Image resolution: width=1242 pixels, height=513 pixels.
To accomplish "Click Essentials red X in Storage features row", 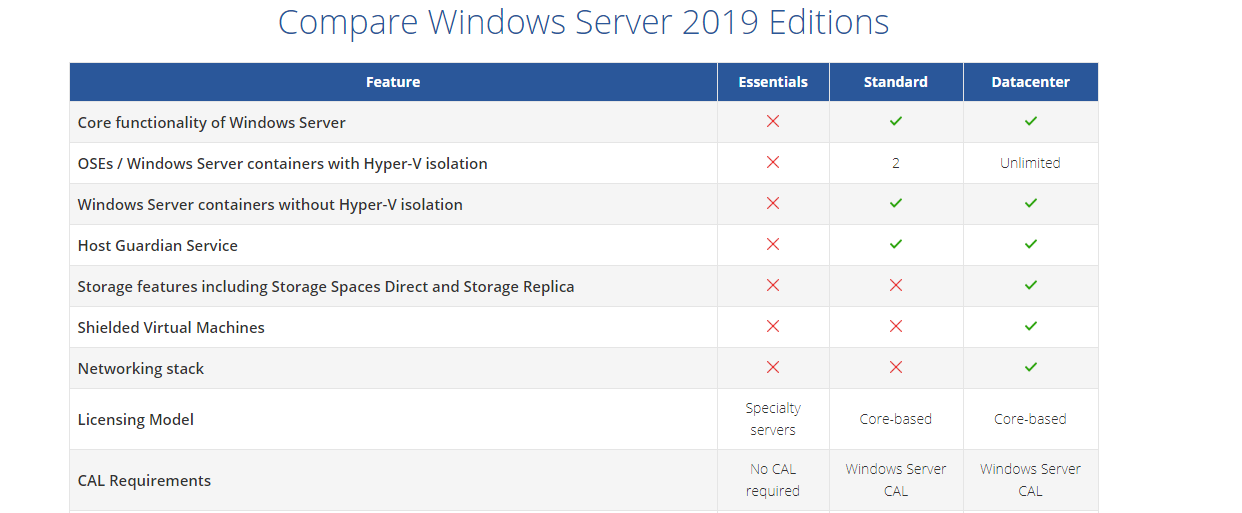I will pyautogui.click(x=773, y=285).
